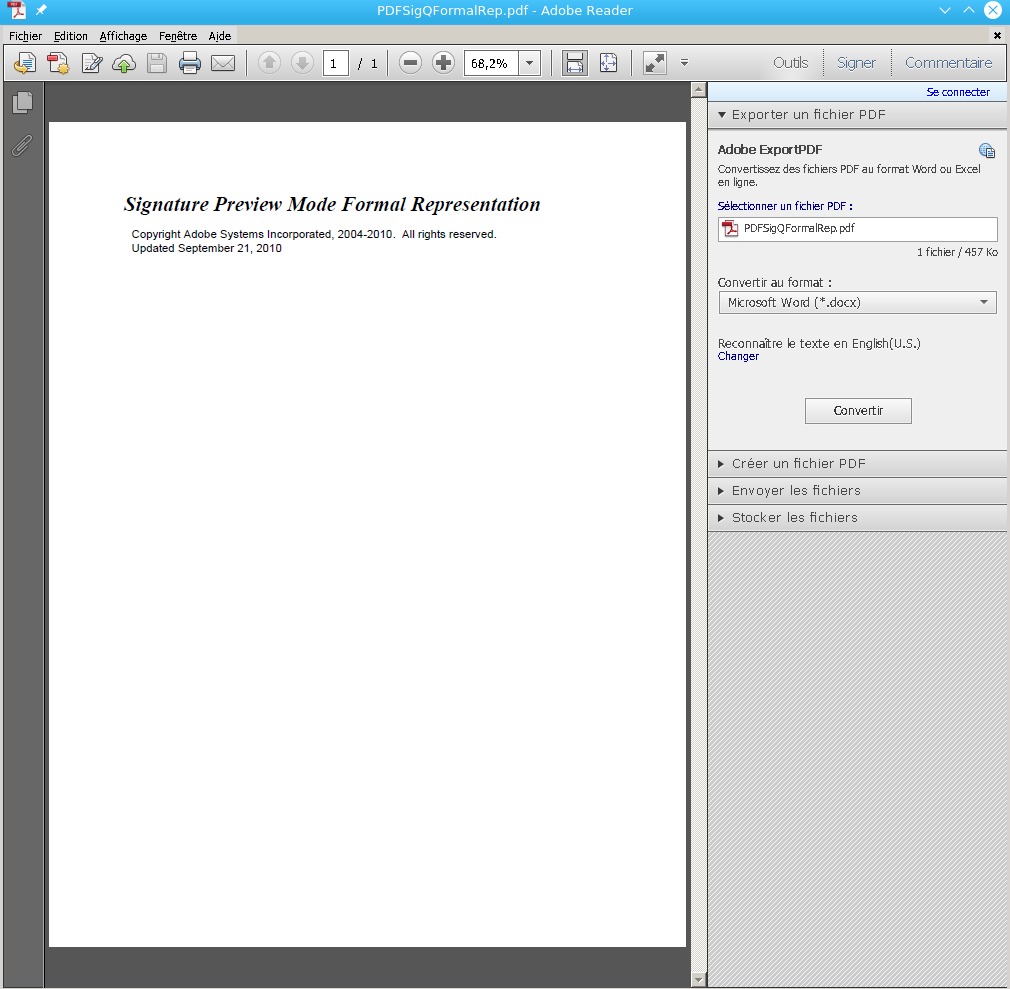Open the toolbar customization dropdown arrow

tap(684, 62)
